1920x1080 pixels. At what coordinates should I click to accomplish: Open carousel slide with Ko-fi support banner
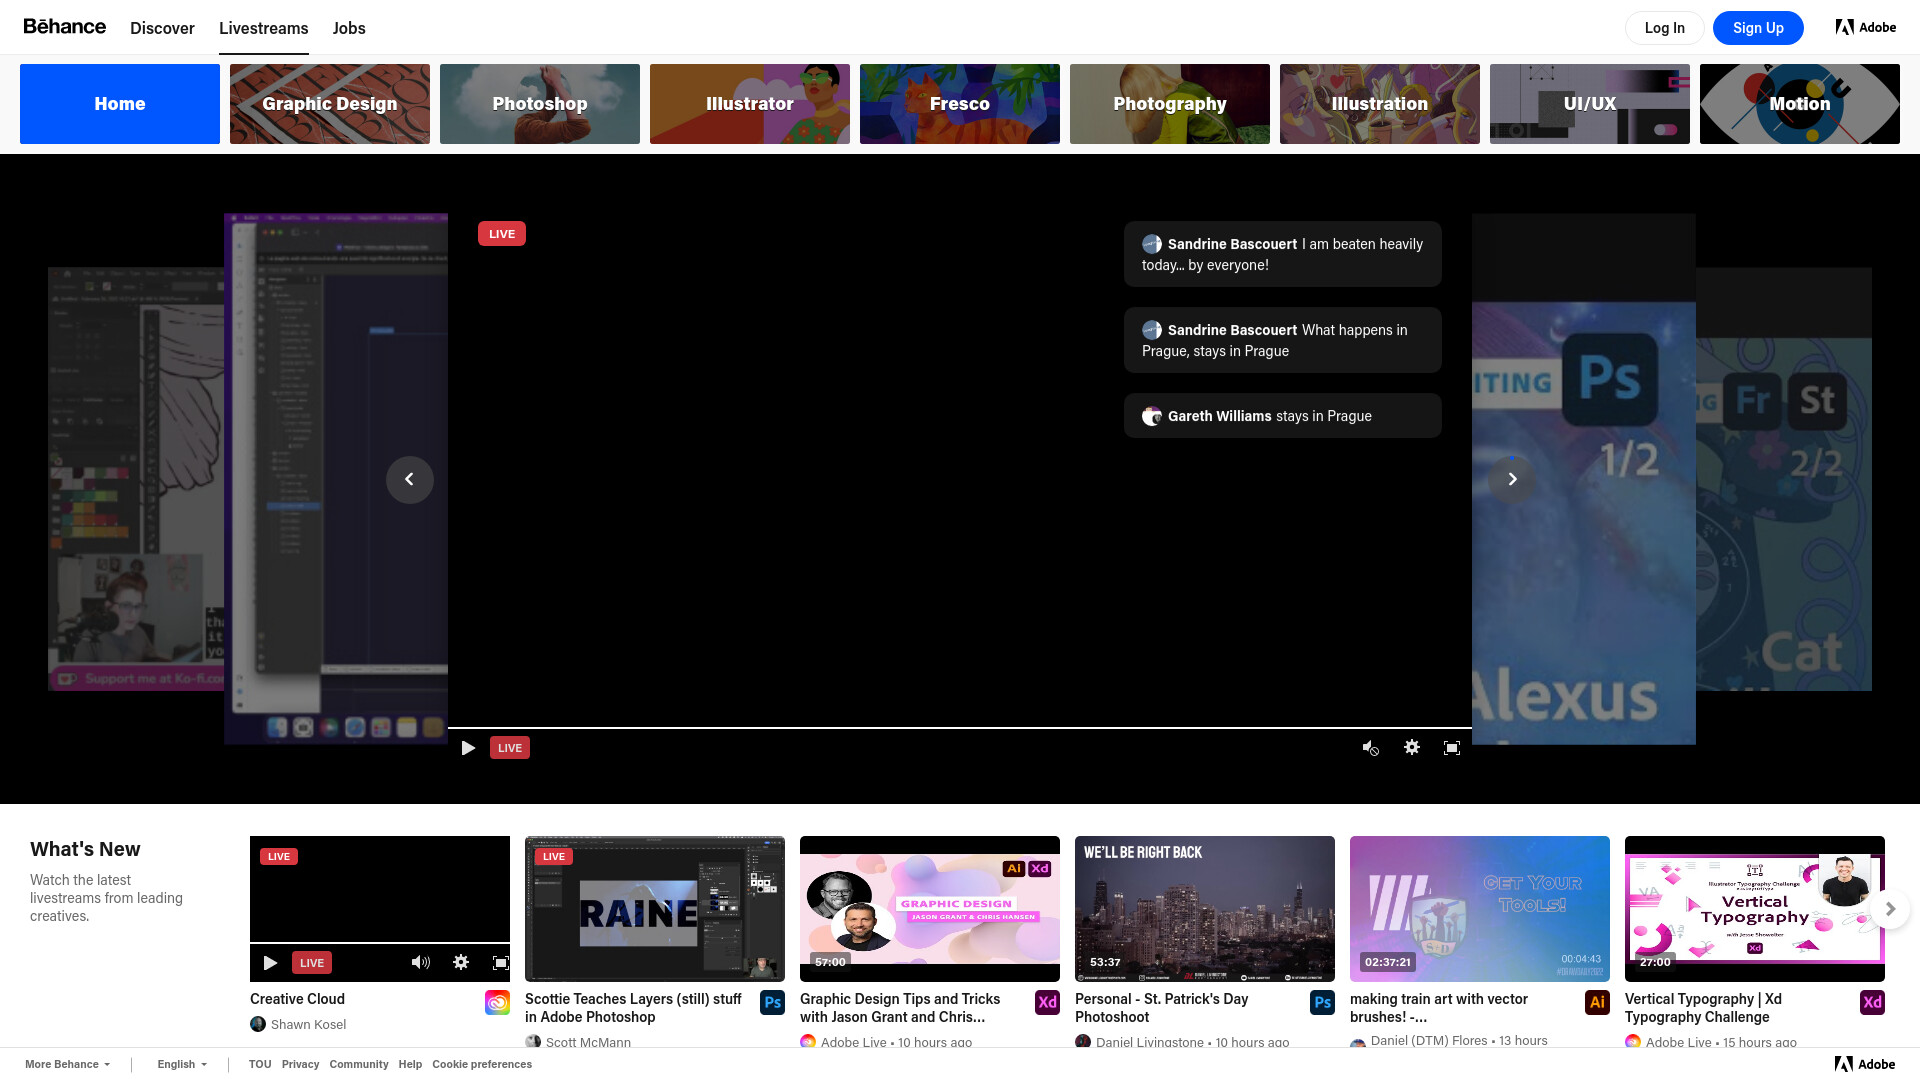click(x=136, y=479)
